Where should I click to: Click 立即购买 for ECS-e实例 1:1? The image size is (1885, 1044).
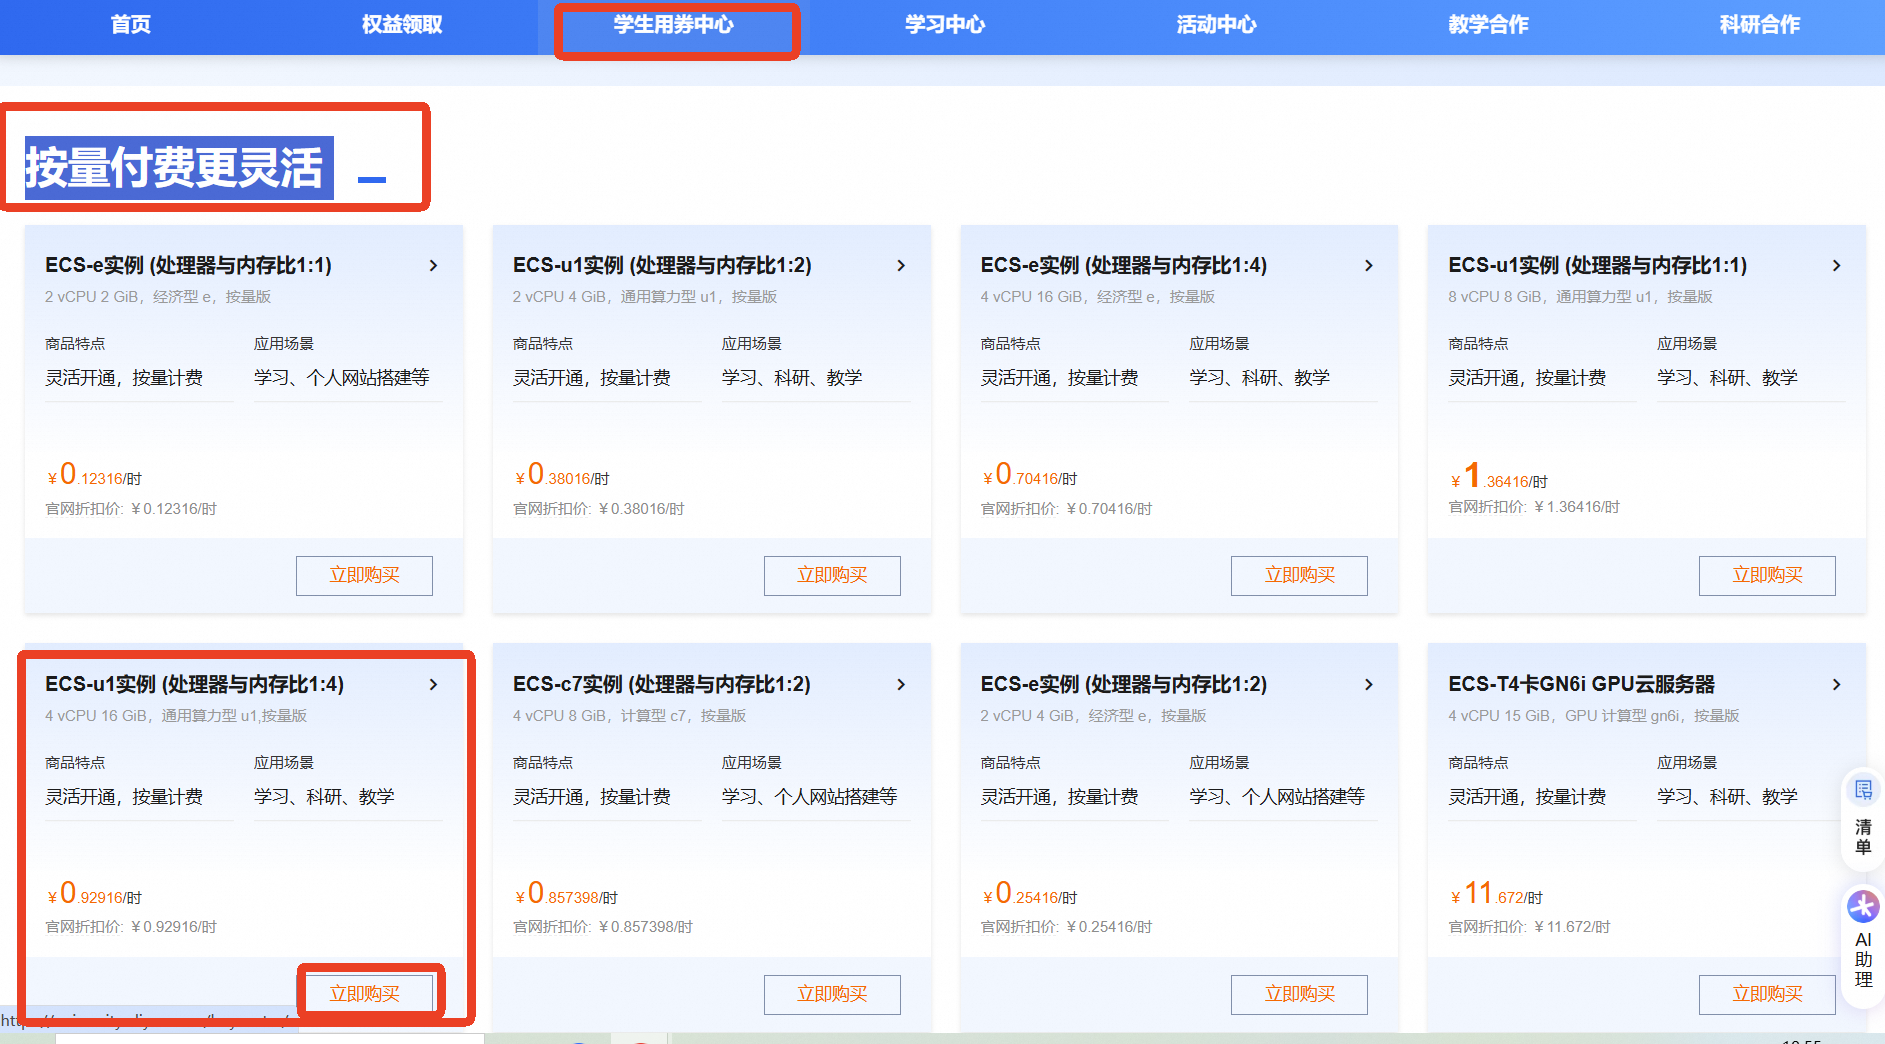(364, 576)
